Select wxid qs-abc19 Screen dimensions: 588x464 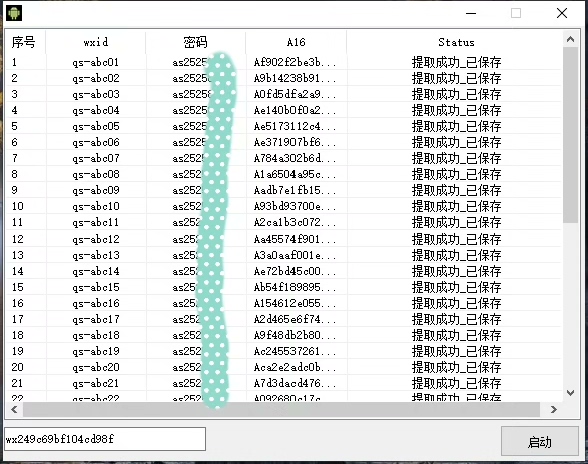point(96,351)
